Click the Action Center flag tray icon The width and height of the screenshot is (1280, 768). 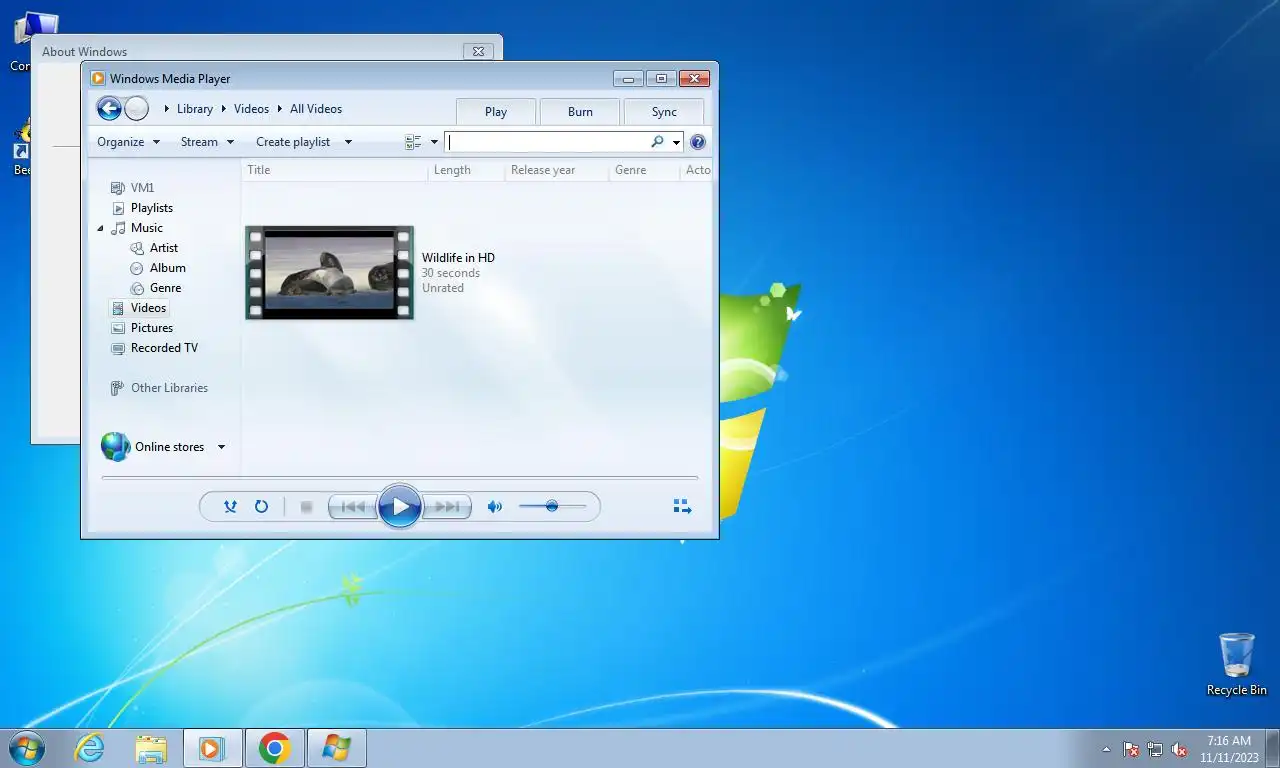click(1131, 749)
